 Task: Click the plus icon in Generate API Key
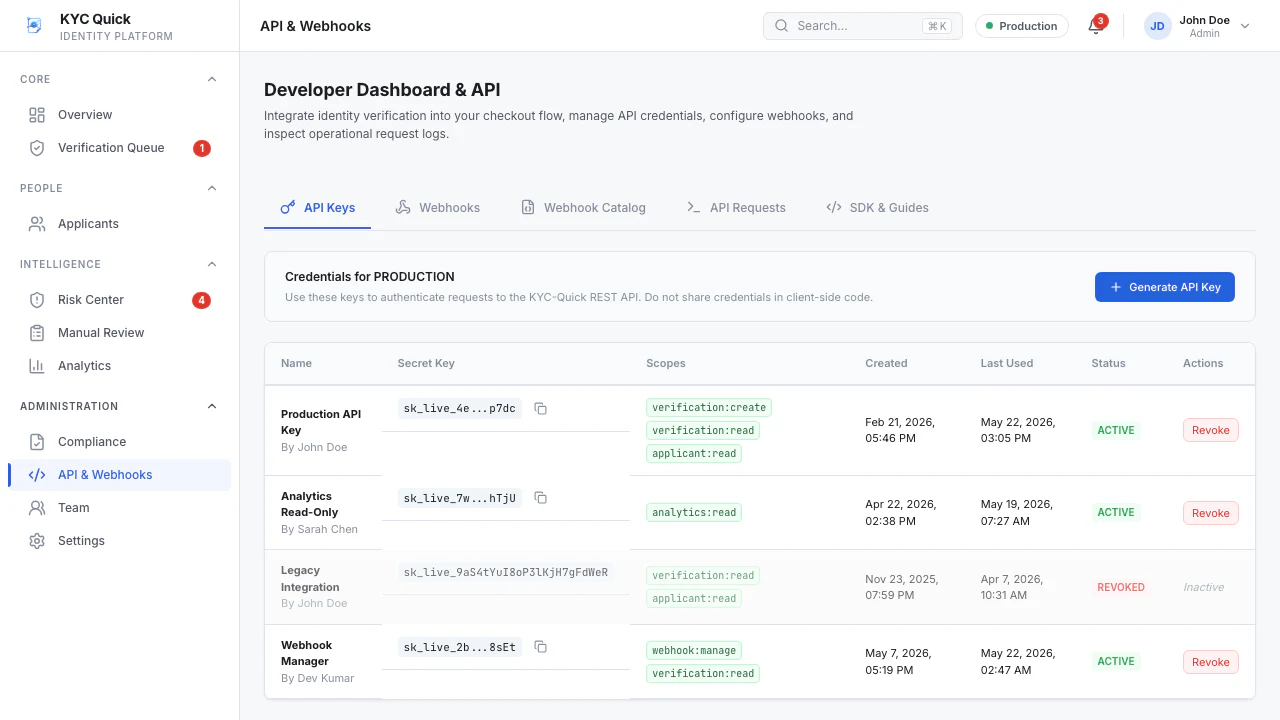(x=1116, y=287)
